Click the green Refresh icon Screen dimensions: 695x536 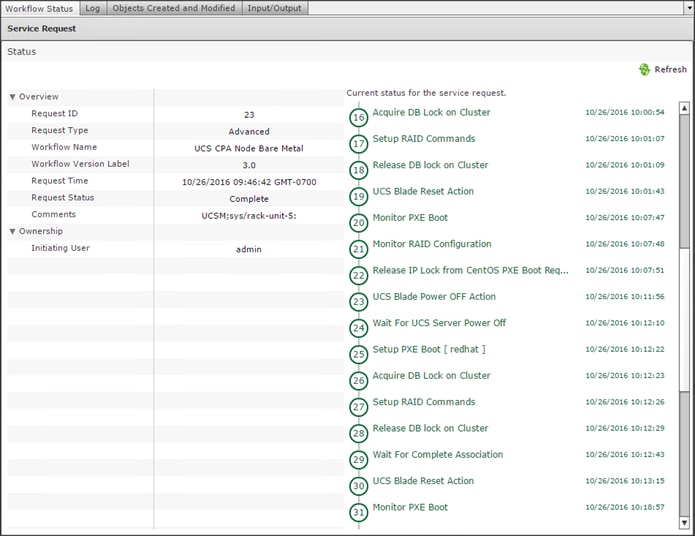pos(644,70)
